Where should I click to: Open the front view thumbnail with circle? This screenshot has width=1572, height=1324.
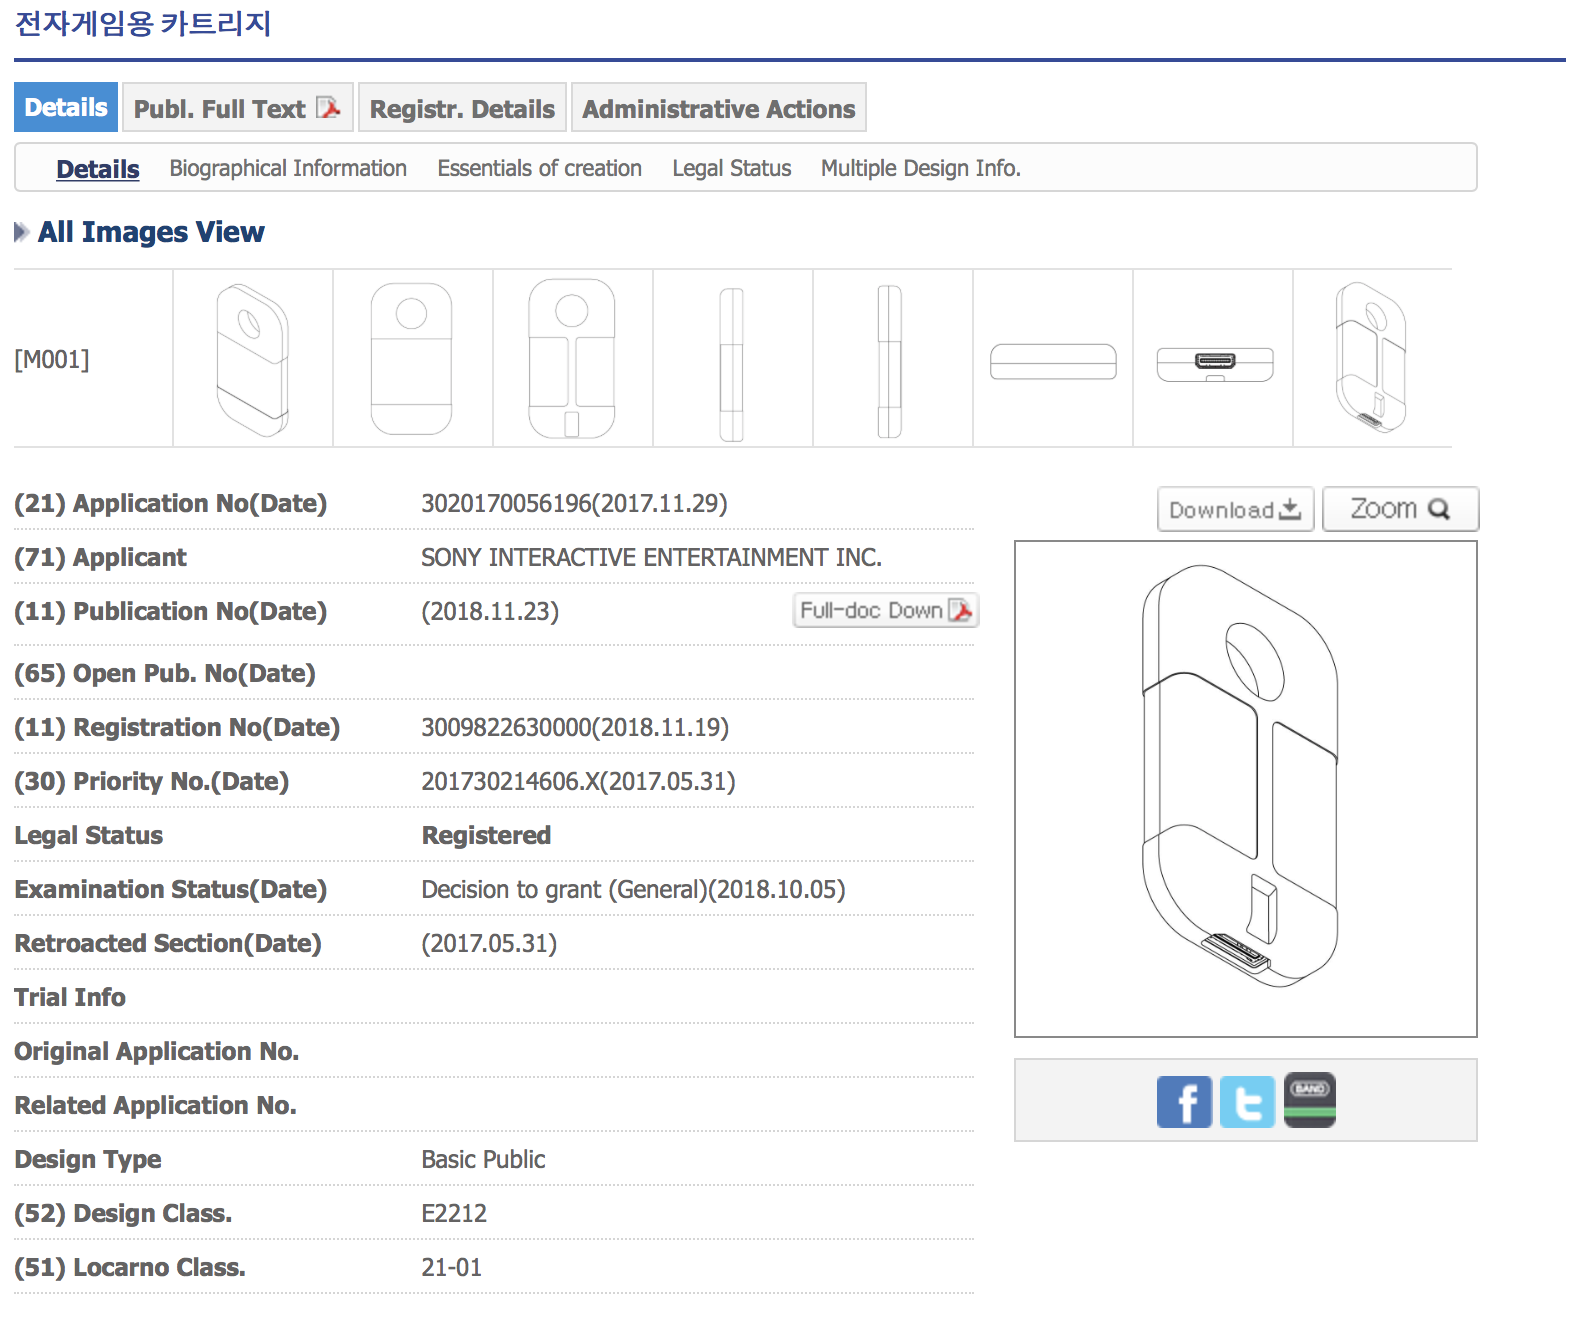(x=412, y=359)
